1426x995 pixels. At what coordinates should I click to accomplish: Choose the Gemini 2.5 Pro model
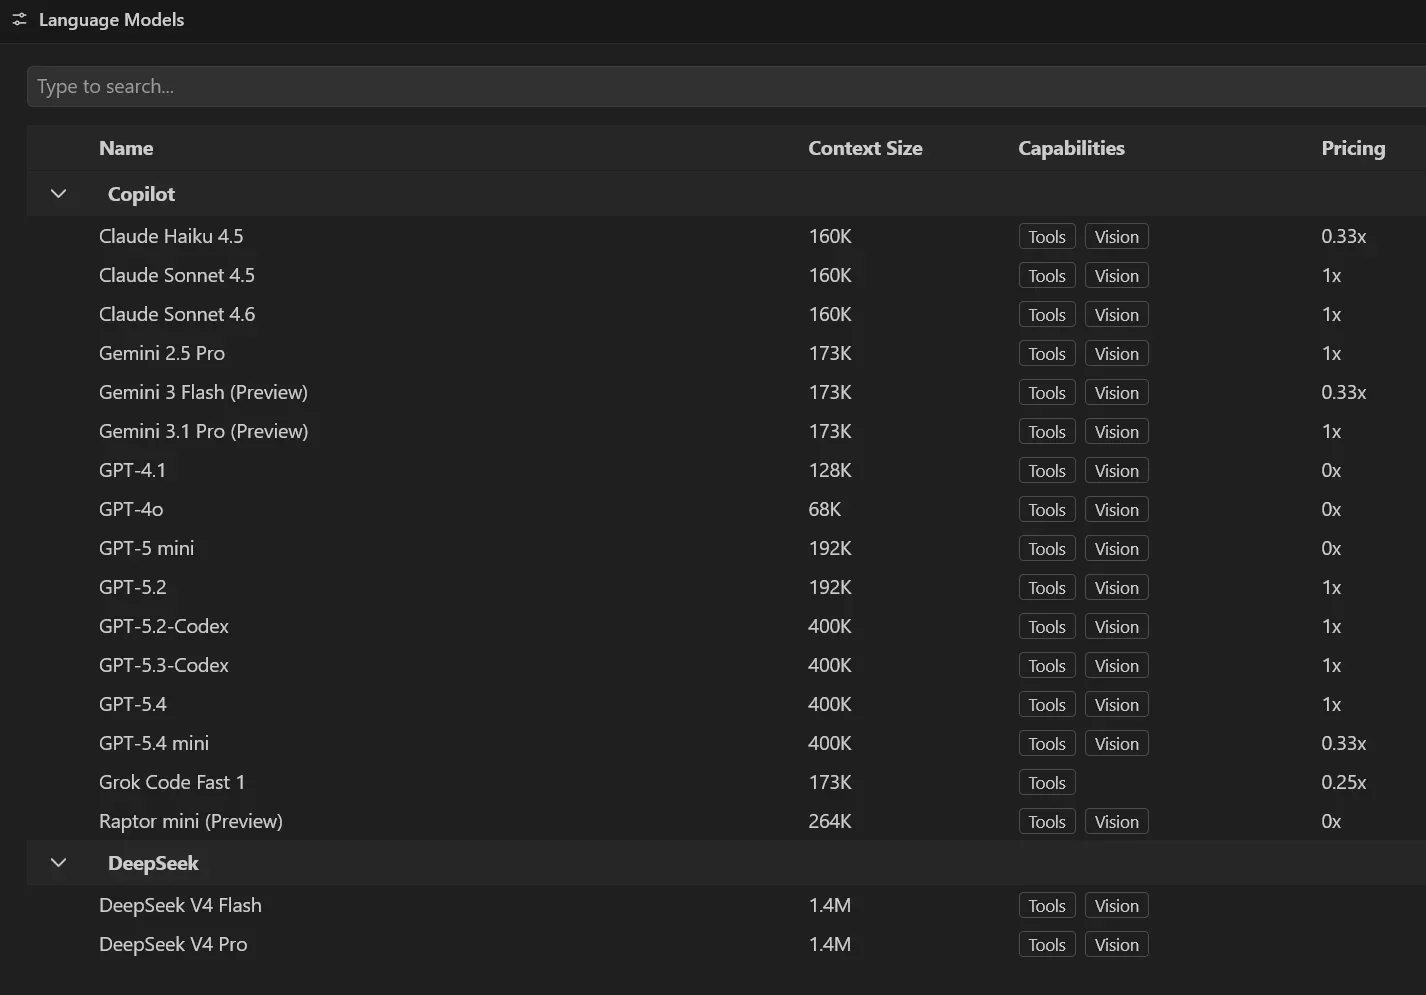pyautogui.click(x=162, y=353)
